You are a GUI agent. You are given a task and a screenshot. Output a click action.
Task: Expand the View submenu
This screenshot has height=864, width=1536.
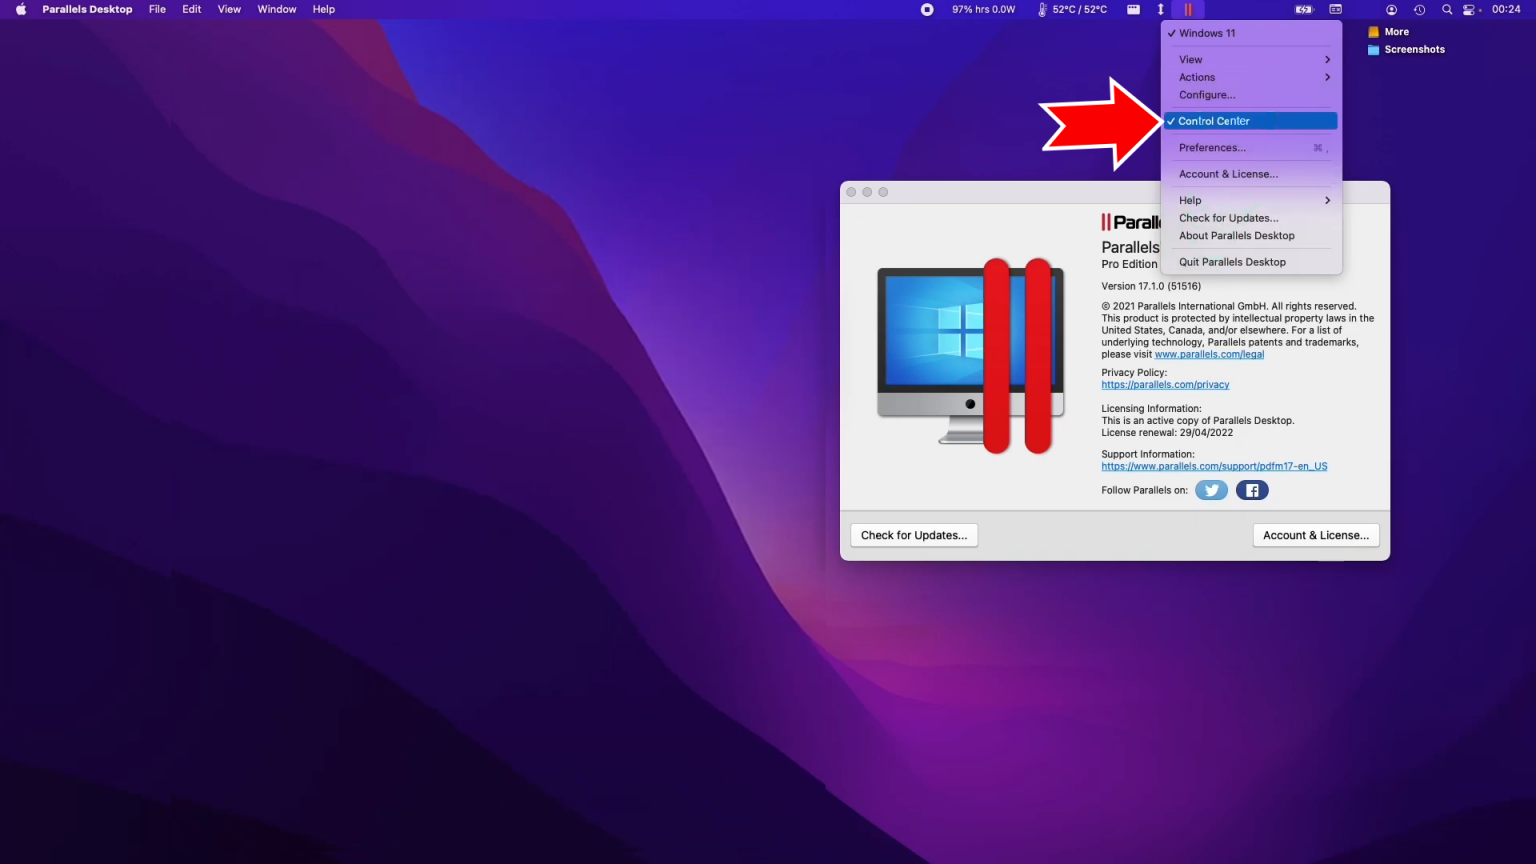1251,60
